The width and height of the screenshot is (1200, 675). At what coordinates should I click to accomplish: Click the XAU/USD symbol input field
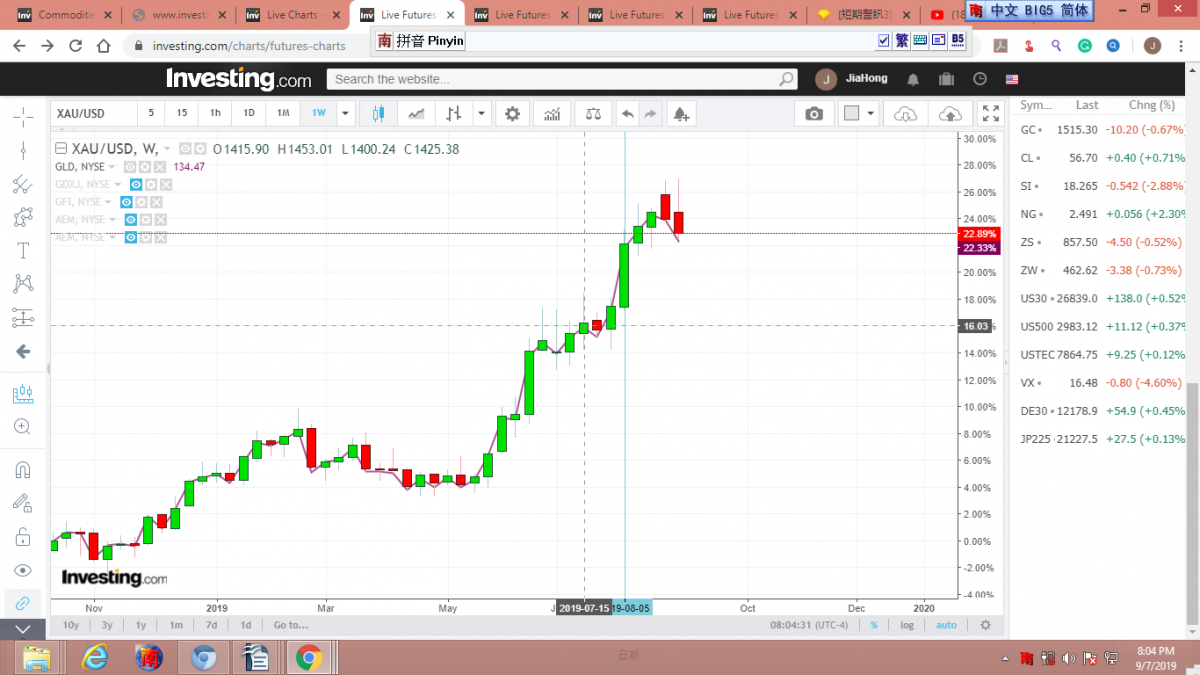click(x=92, y=113)
